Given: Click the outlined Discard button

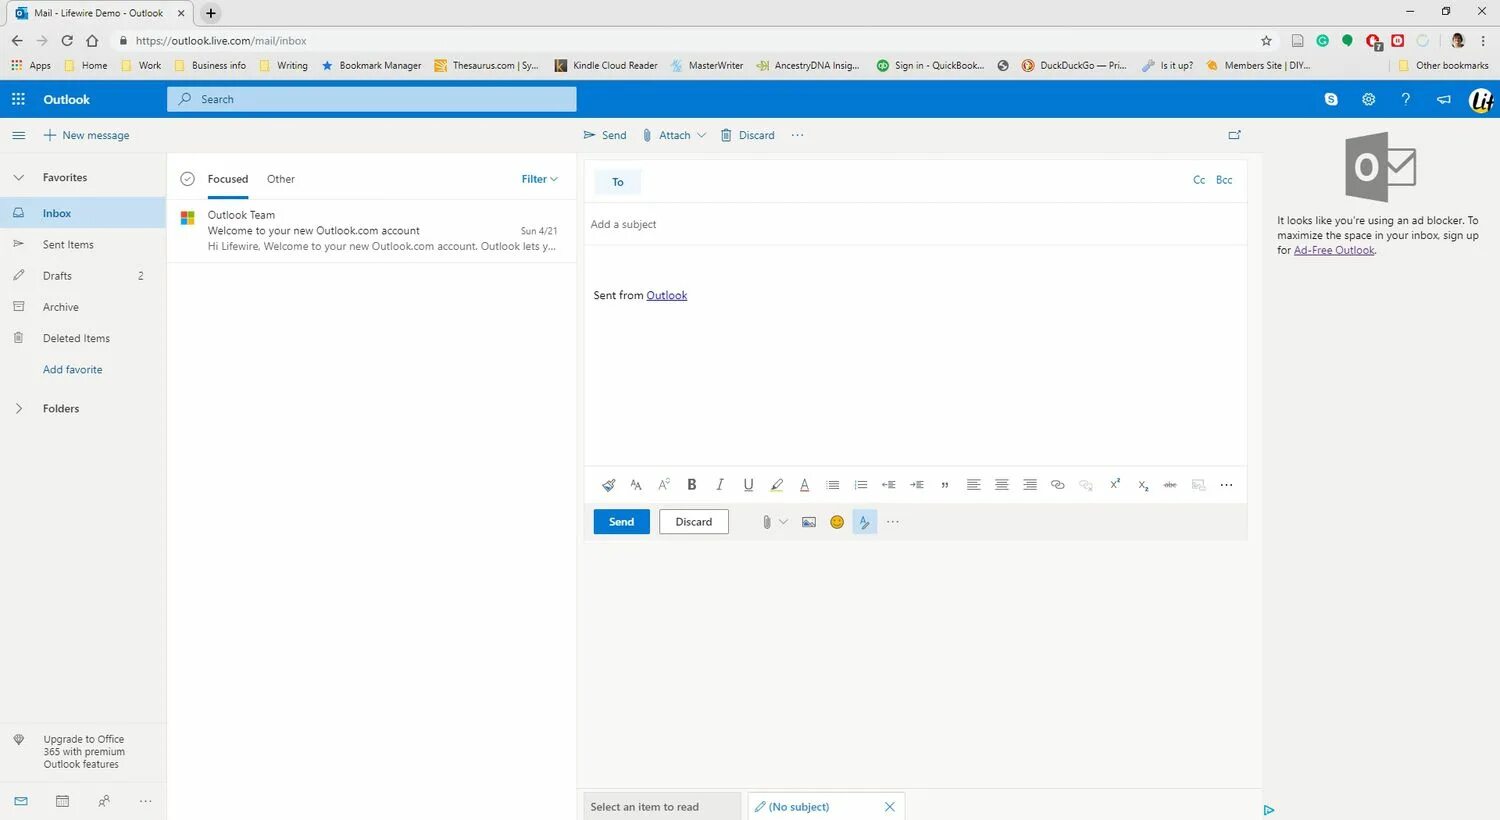Looking at the screenshot, I should [694, 522].
